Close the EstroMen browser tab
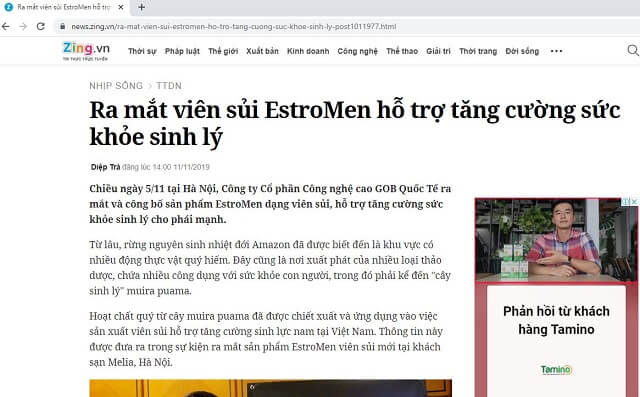This screenshot has height=397, width=640. pyautogui.click(x=120, y=7)
